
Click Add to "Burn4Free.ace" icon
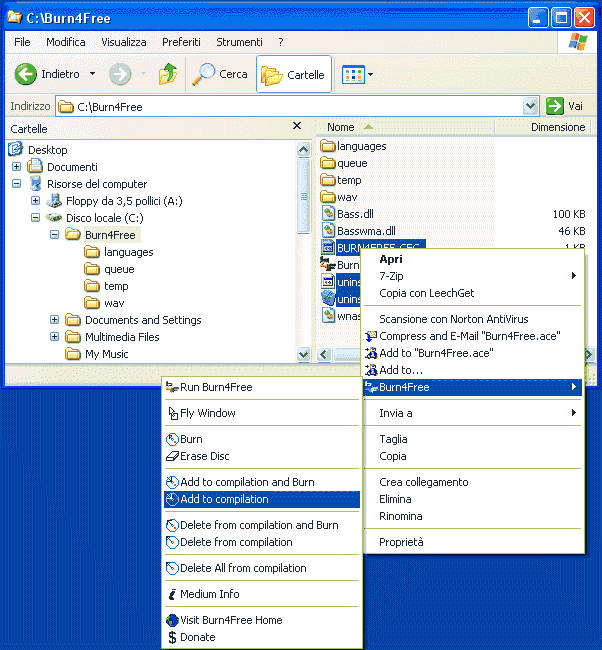[x=371, y=353]
